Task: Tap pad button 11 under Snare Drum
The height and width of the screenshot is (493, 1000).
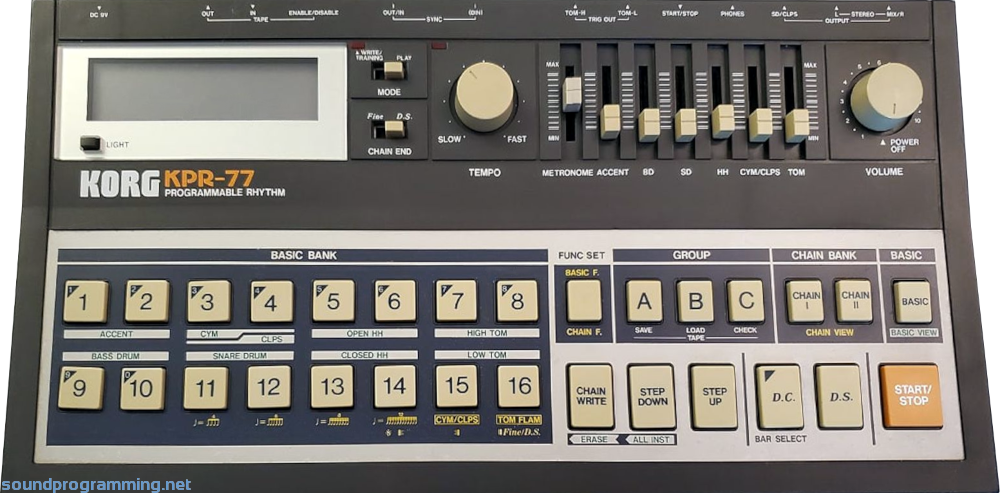Action: point(206,388)
